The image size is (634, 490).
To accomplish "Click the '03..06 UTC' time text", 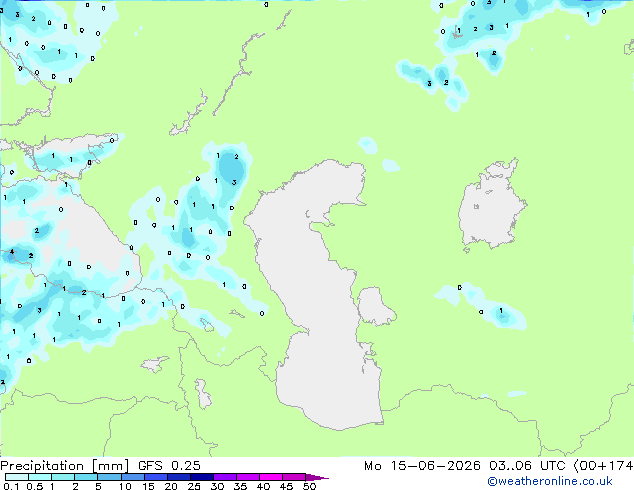I will [526, 466].
